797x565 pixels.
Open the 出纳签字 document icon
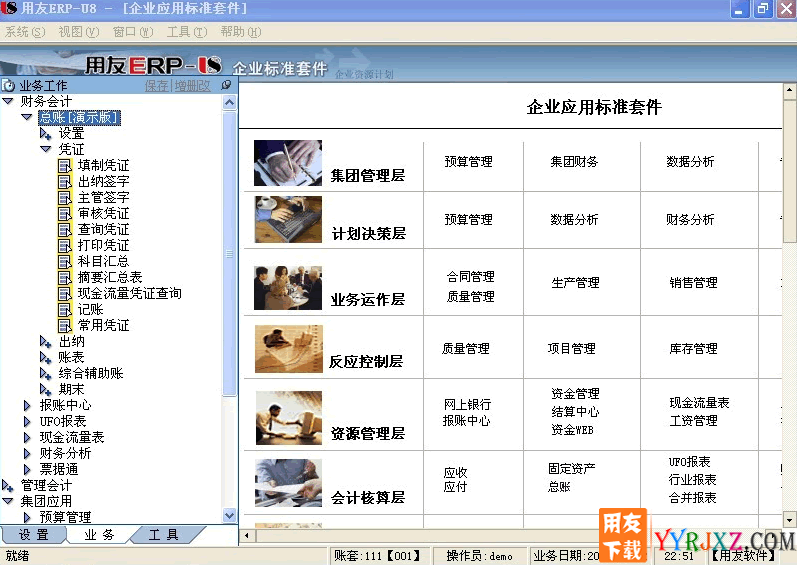coord(65,181)
